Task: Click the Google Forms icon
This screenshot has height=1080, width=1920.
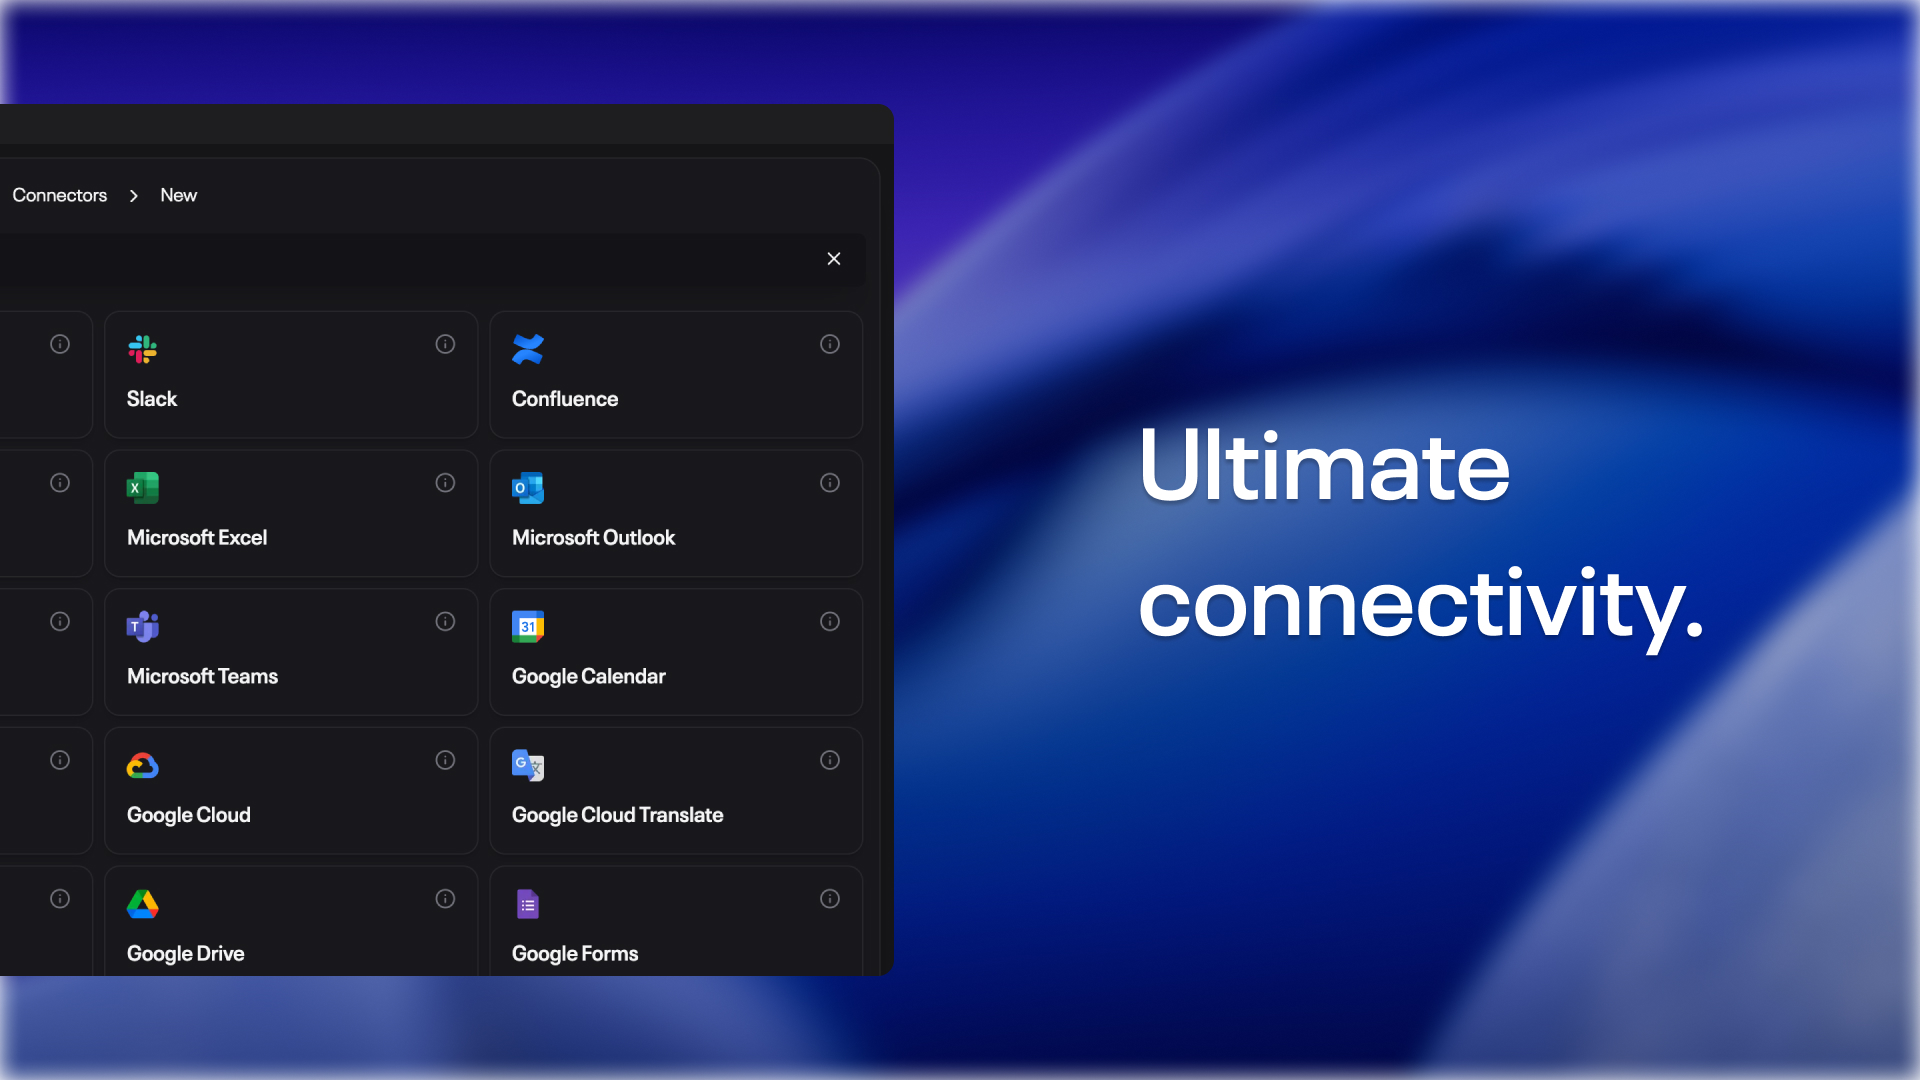Action: pyautogui.click(x=528, y=904)
